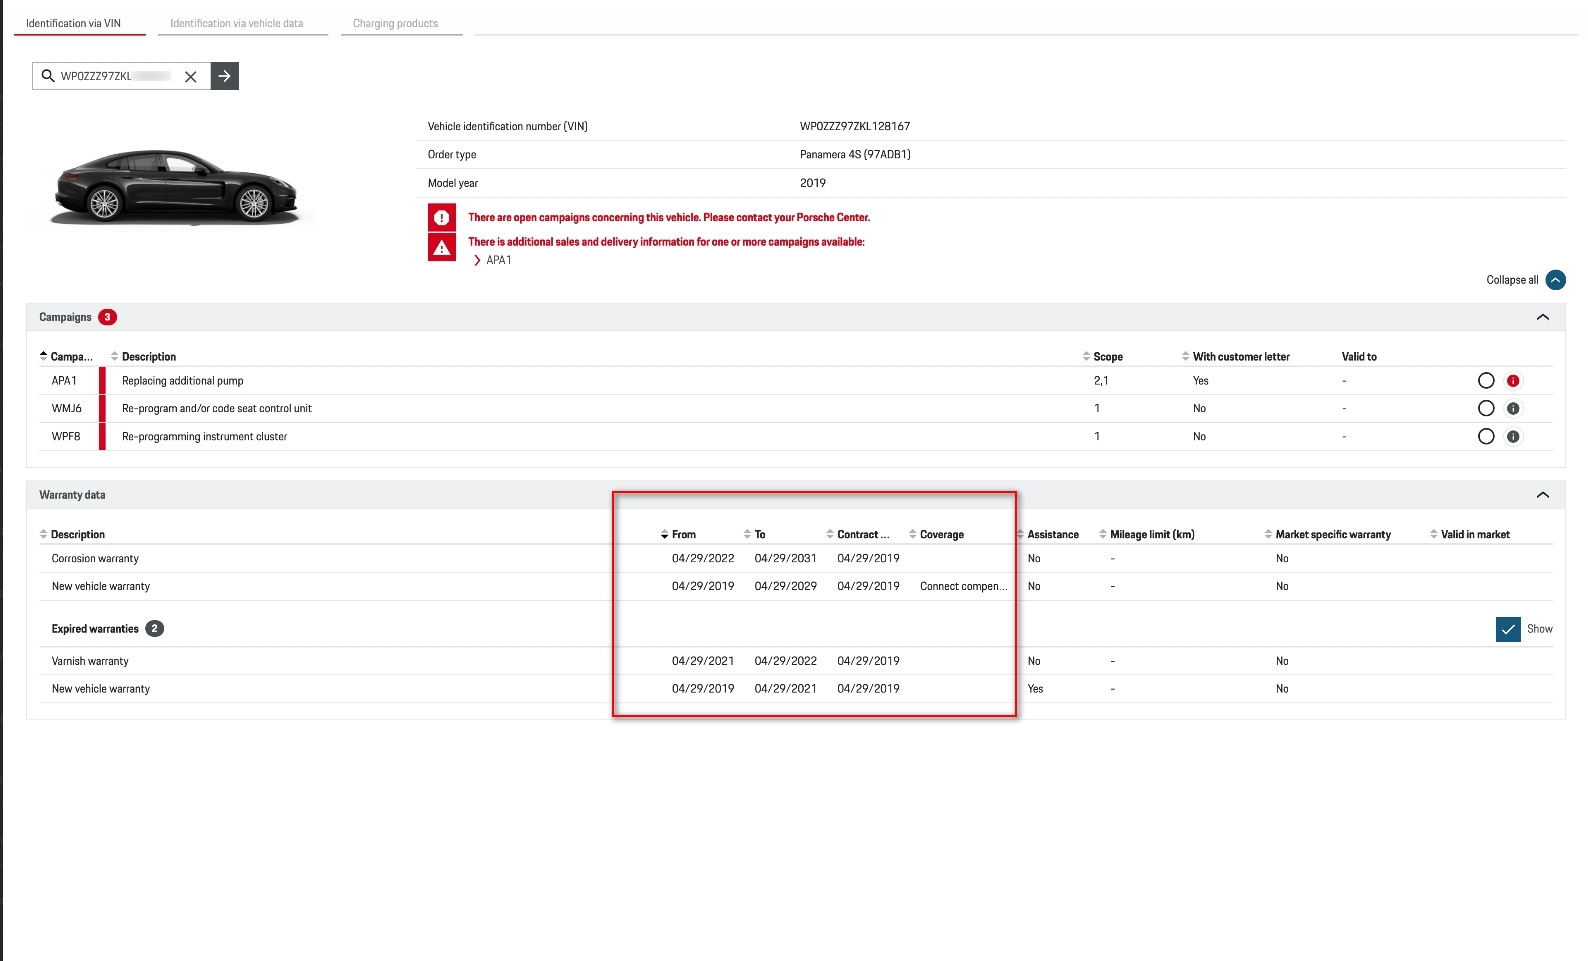Toggle the Show expired warranties checkbox
Viewport: 1588px width, 961px height.
pyautogui.click(x=1508, y=629)
